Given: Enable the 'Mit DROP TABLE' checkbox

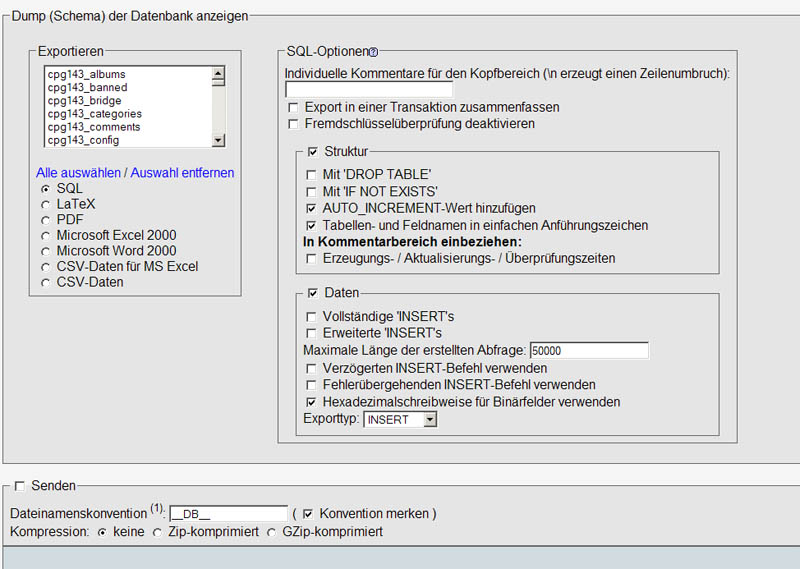Looking at the screenshot, I should [311, 174].
